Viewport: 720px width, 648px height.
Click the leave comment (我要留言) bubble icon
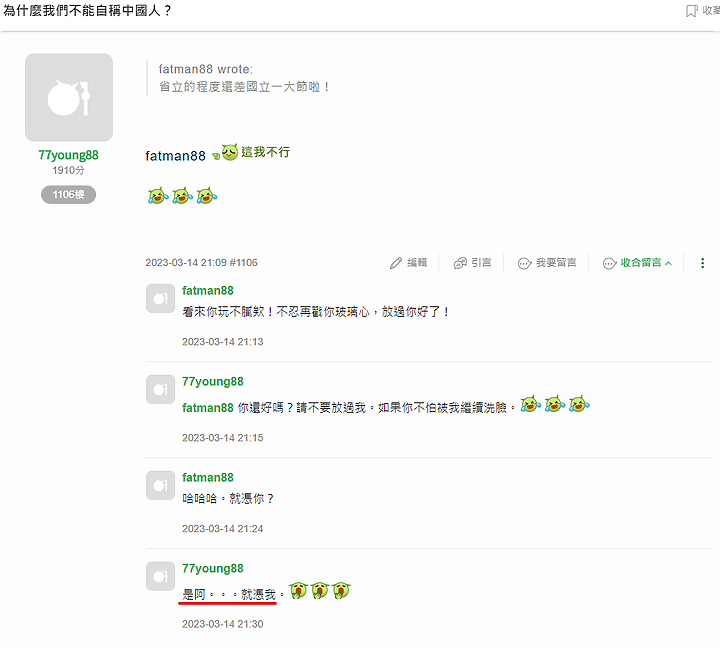click(524, 263)
